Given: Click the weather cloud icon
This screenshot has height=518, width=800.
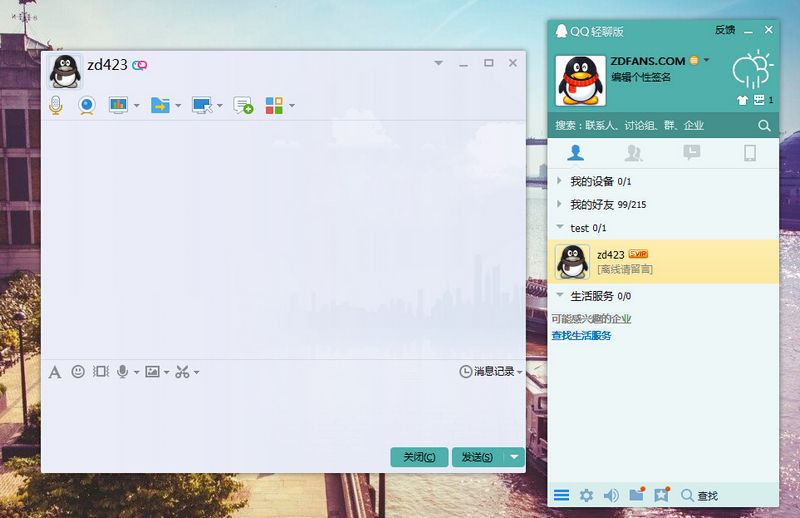Looking at the screenshot, I should coord(753,69).
